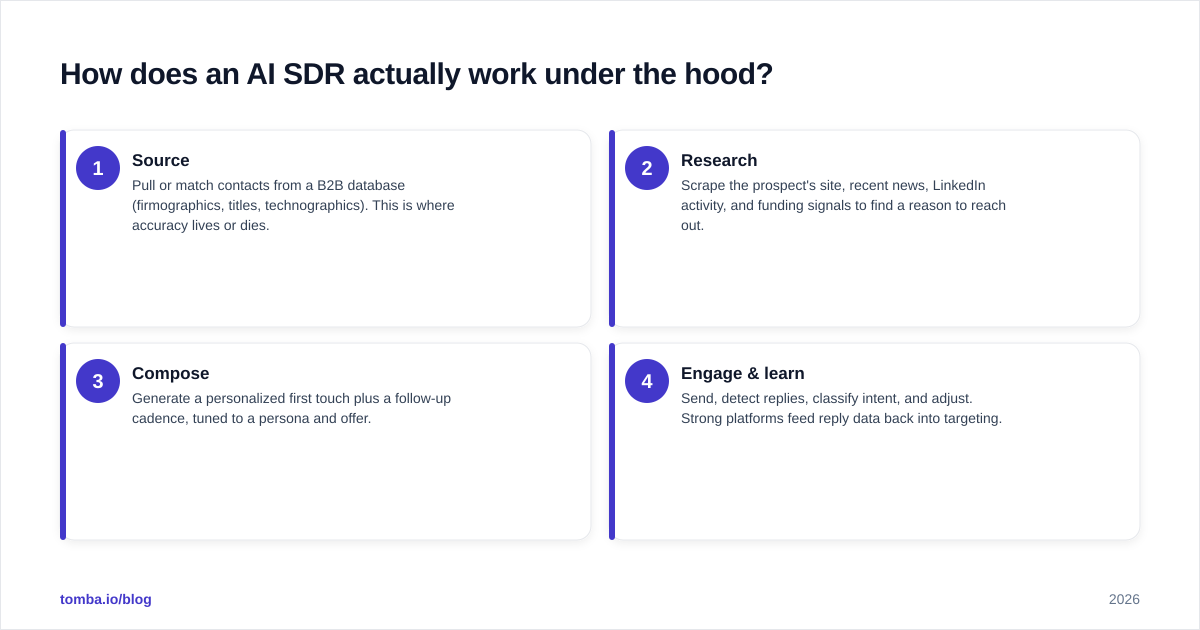Click the 'Scrape the prospect's site' description
The width and height of the screenshot is (1200, 630).
(x=843, y=205)
